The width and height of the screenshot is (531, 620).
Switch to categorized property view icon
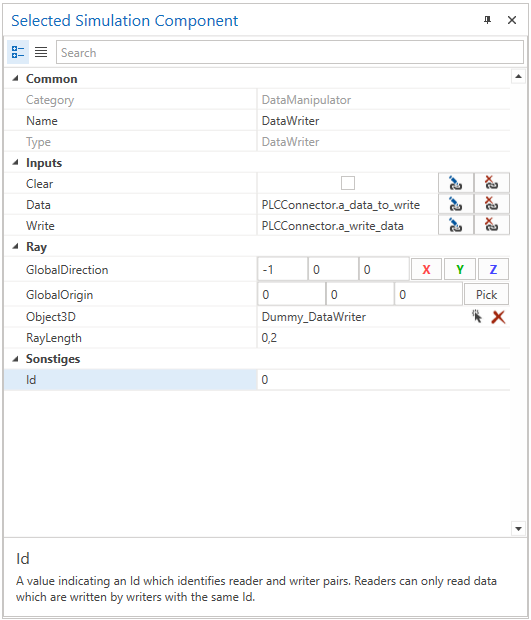pos(18,52)
